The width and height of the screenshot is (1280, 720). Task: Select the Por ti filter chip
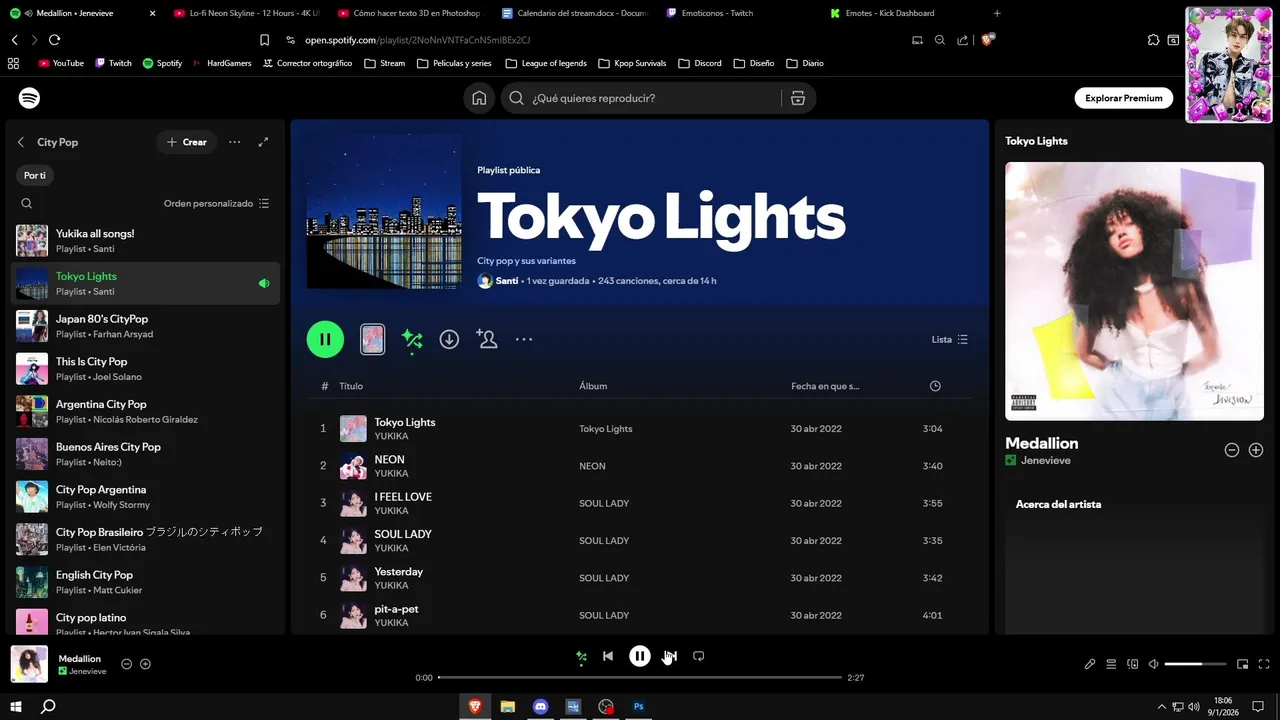click(35, 175)
